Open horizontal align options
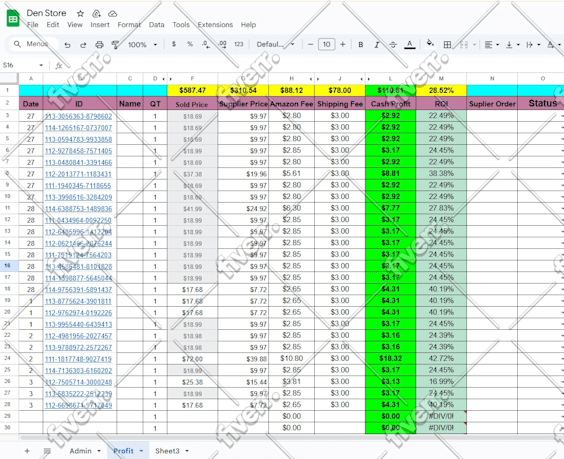Screen dimensions: 564x459 click(491, 45)
